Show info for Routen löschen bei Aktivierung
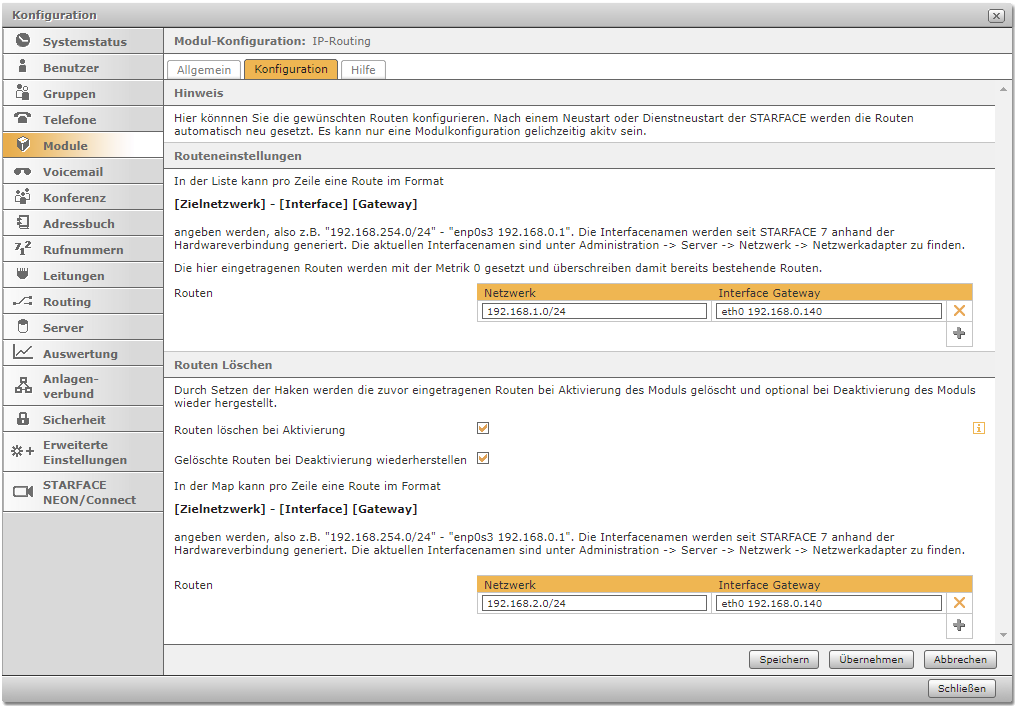Image resolution: width=1015 pixels, height=706 pixels. click(979, 428)
